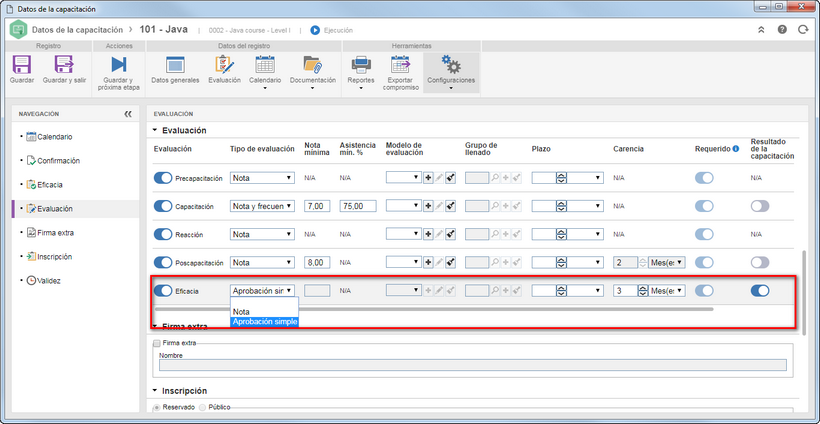Collapse the Evaluación section expander

pyautogui.click(x=155, y=130)
